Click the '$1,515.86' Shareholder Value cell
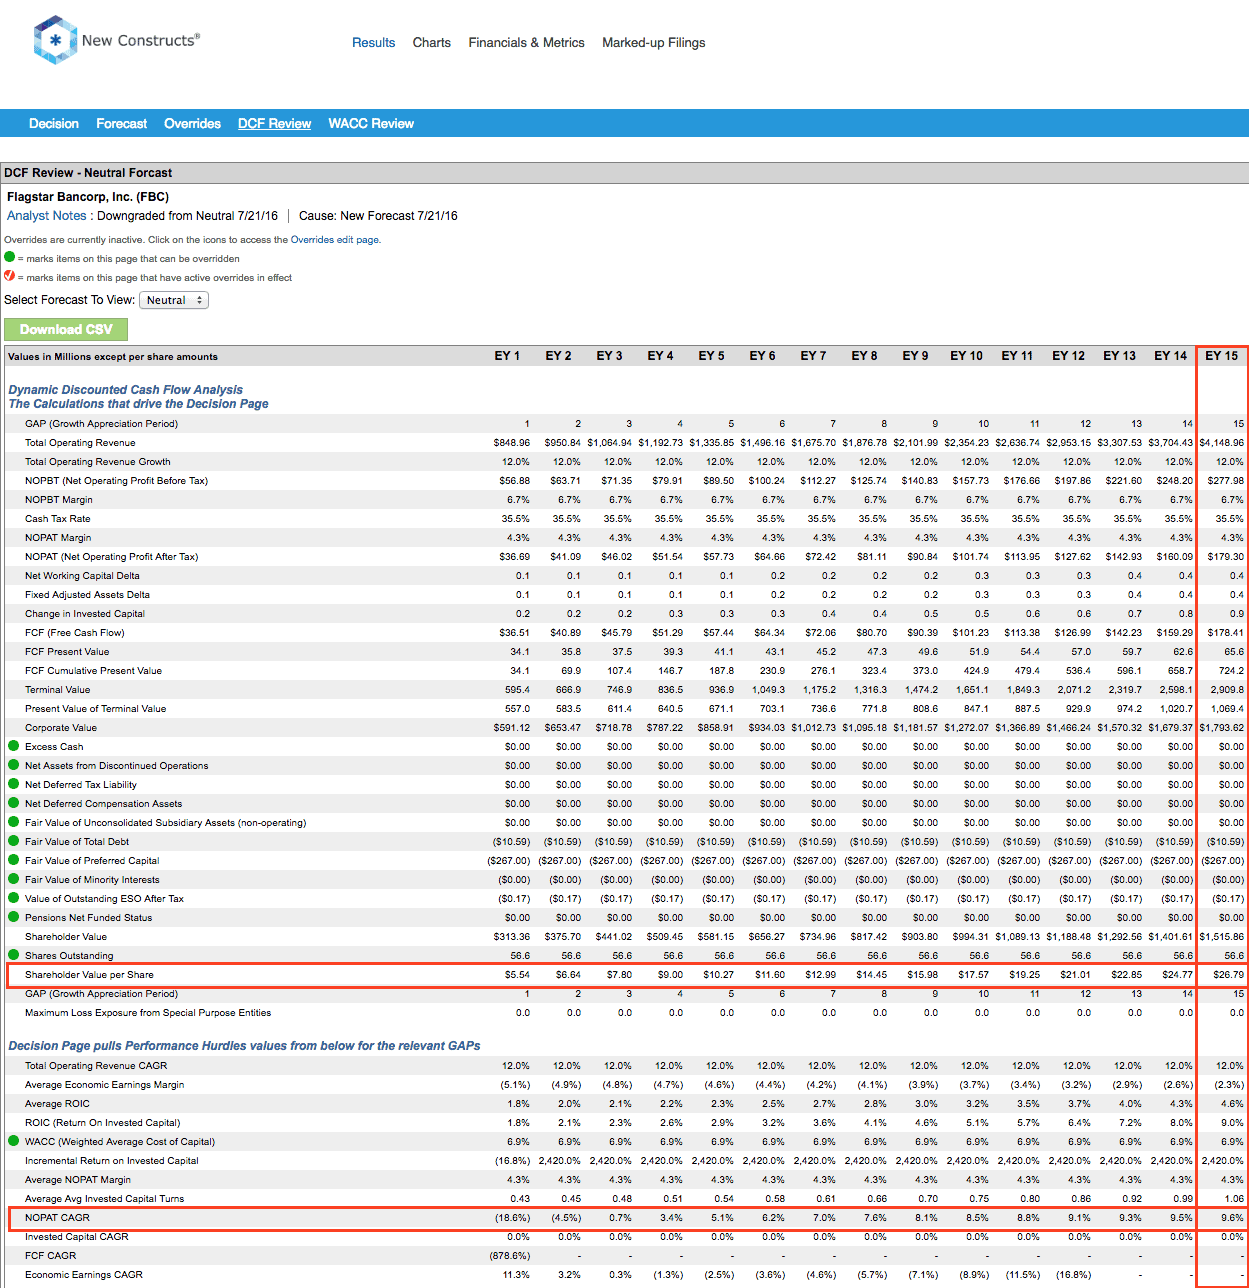The image size is (1249, 1288). coord(1222,937)
